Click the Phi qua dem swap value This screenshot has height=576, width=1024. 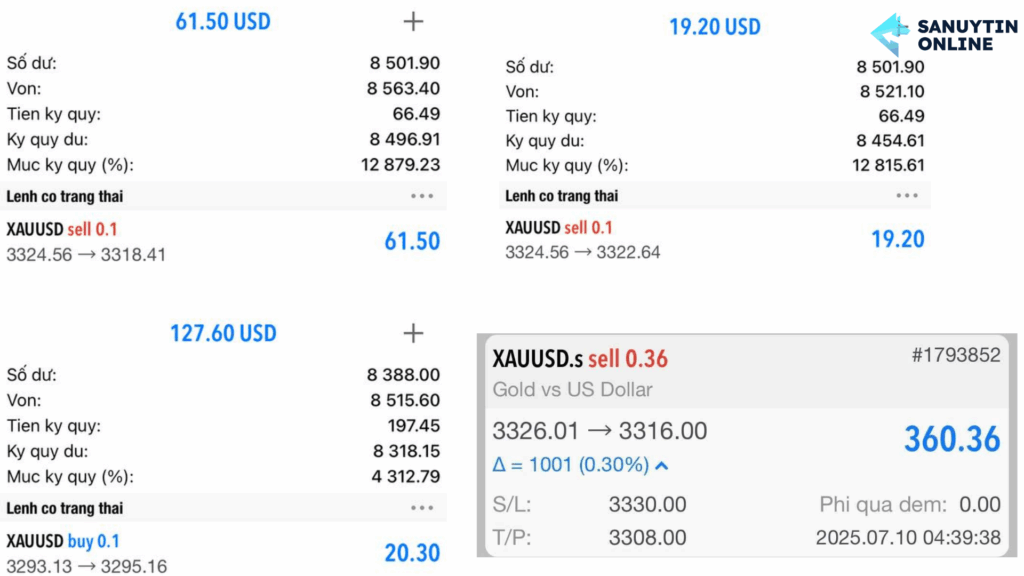[x=980, y=505]
